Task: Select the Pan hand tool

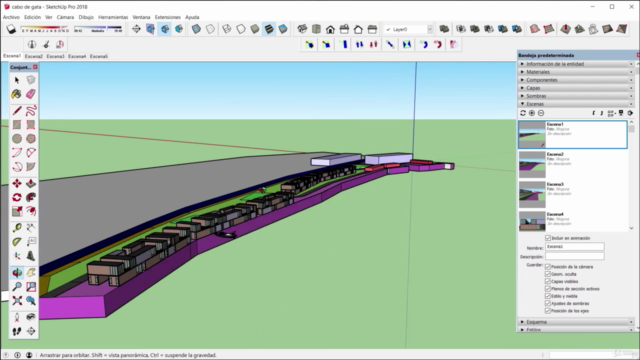Action: coord(31,273)
